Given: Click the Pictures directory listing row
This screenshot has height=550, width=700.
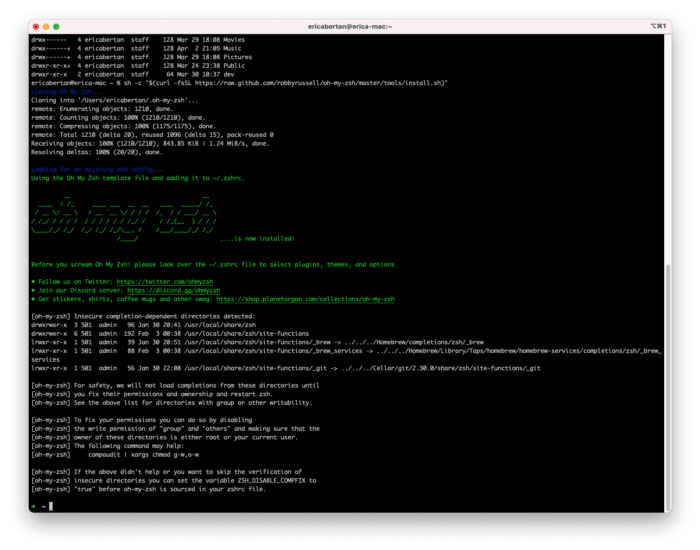Looking at the screenshot, I should pyautogui.click(x=142, y=57).
